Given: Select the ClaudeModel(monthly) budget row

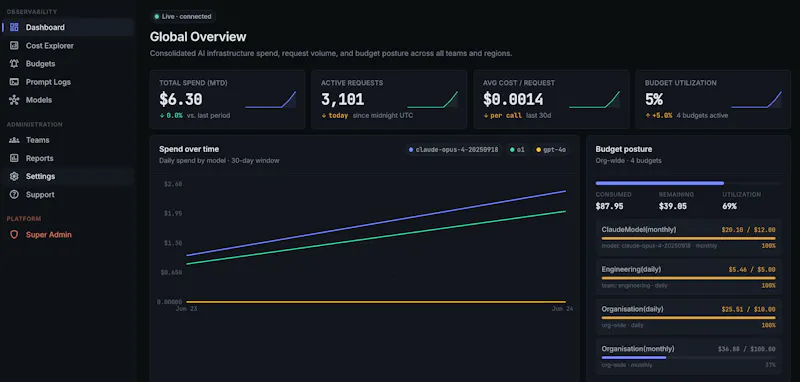Looking at the screenshot, I should point(688,237).
